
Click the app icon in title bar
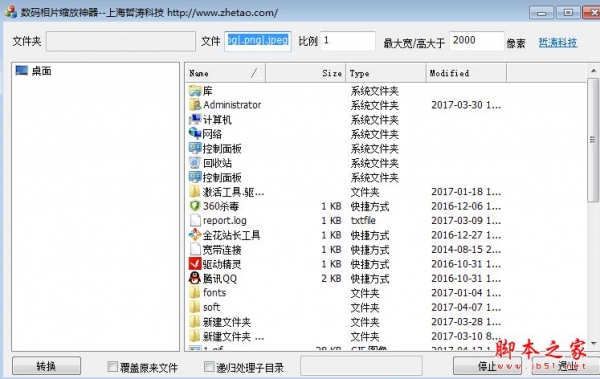10,11
